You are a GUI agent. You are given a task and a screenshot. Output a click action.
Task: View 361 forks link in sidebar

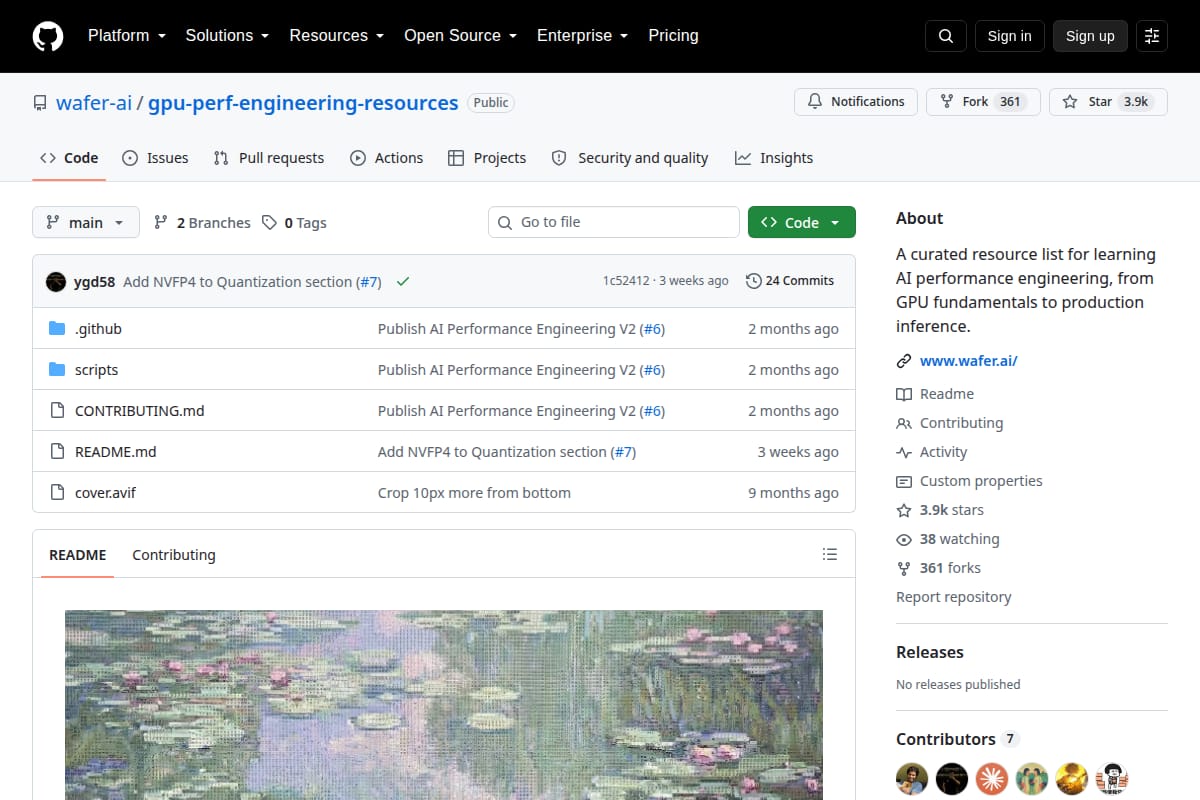(x=939, y=568)
